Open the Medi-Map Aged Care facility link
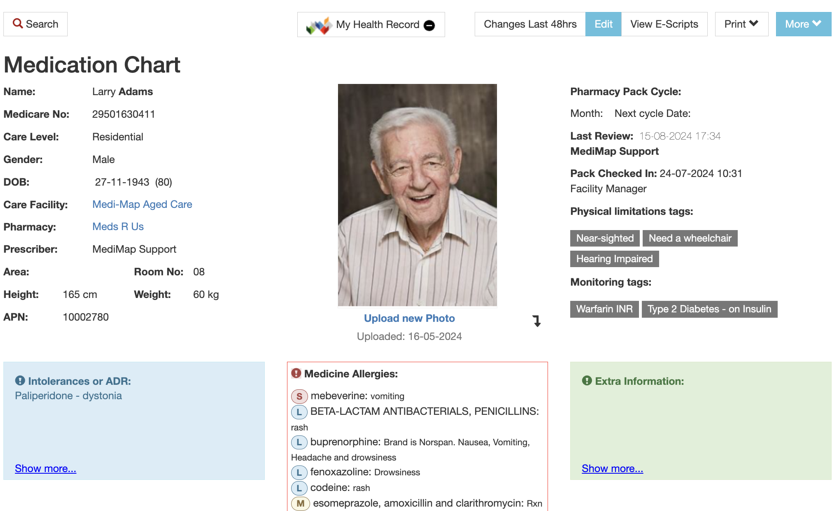834x511 pixels. (142, 204)
